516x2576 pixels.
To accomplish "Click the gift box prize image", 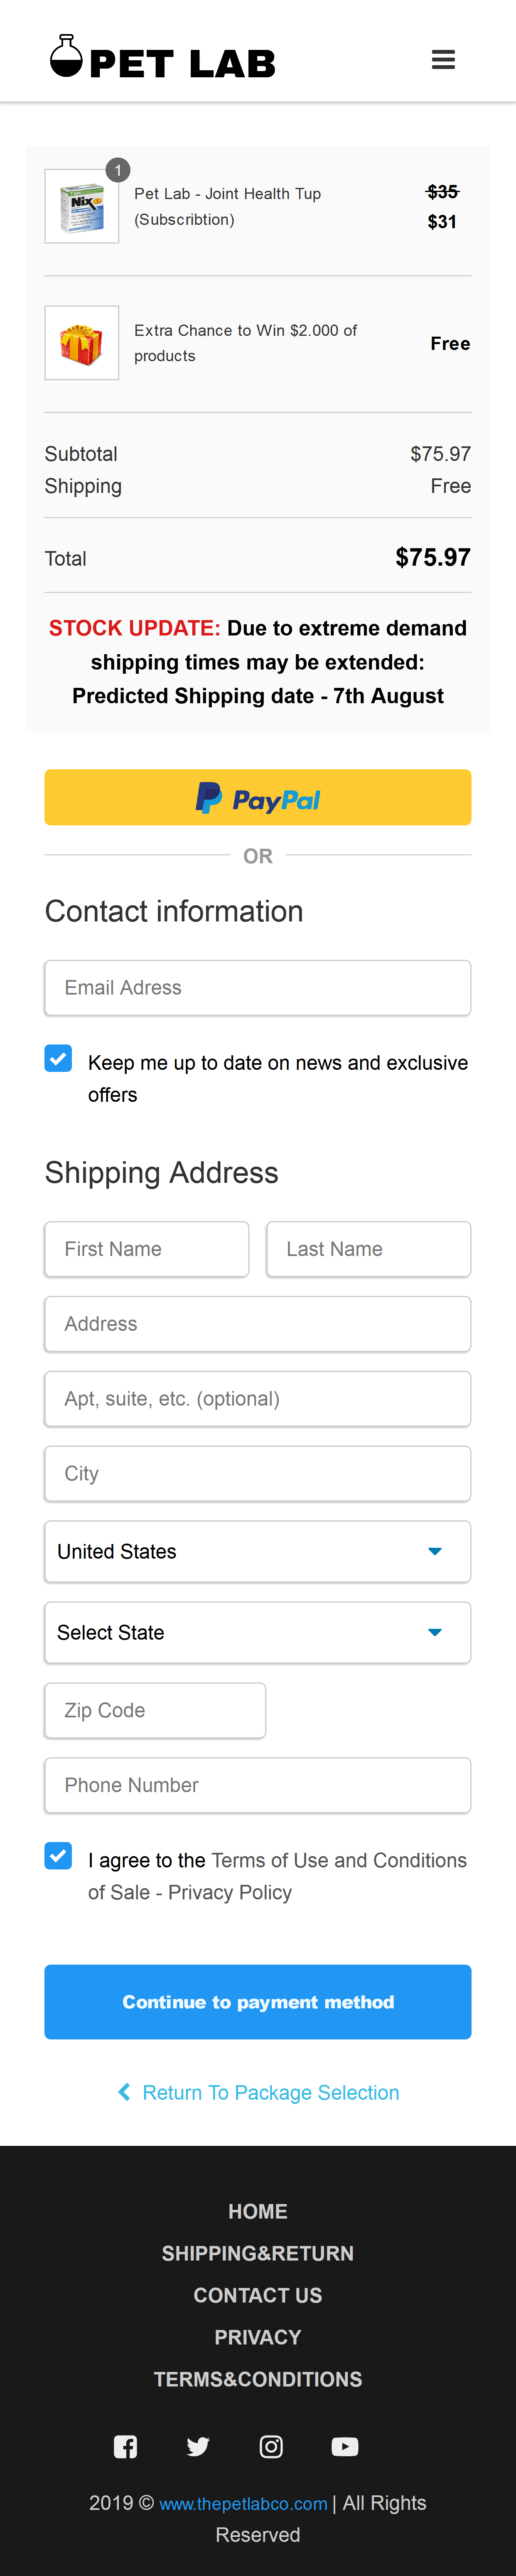I will [x=82, y=343].
